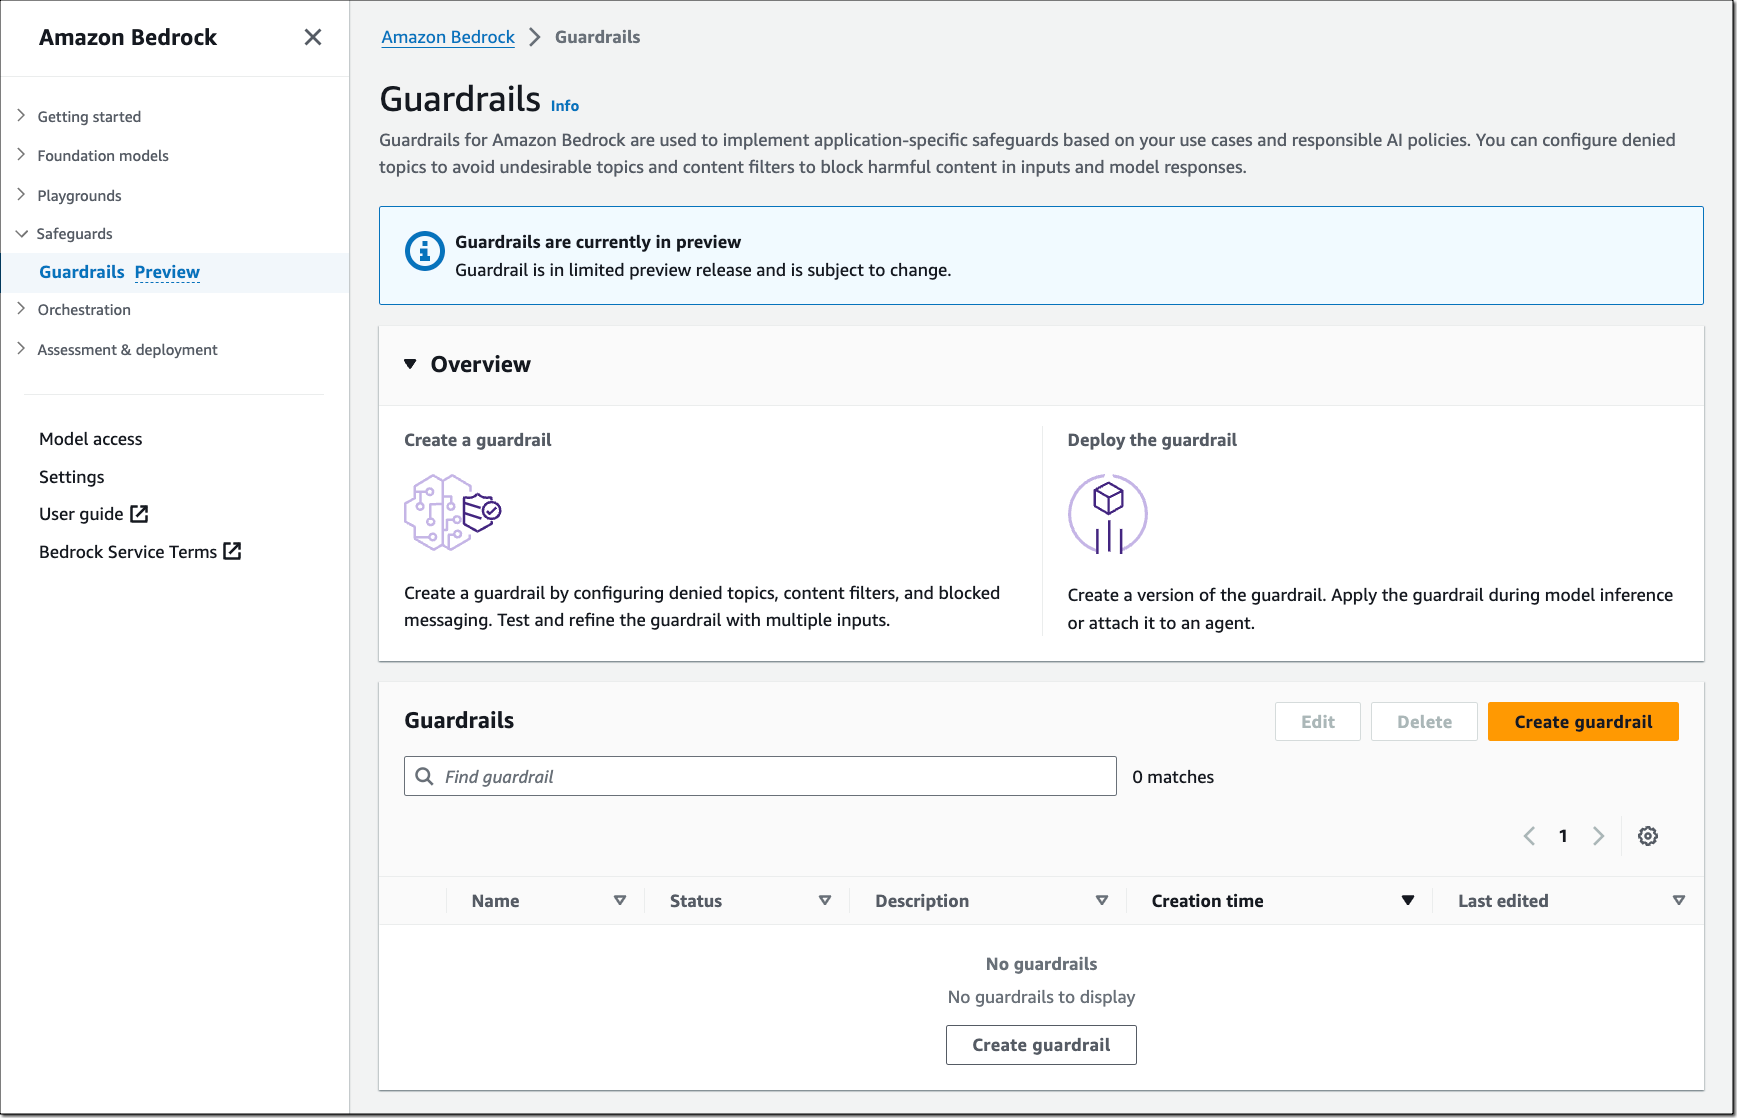The image size is (1737, 1118).
Task: Open Settings from the sidebar
Action: coord(71,476)
